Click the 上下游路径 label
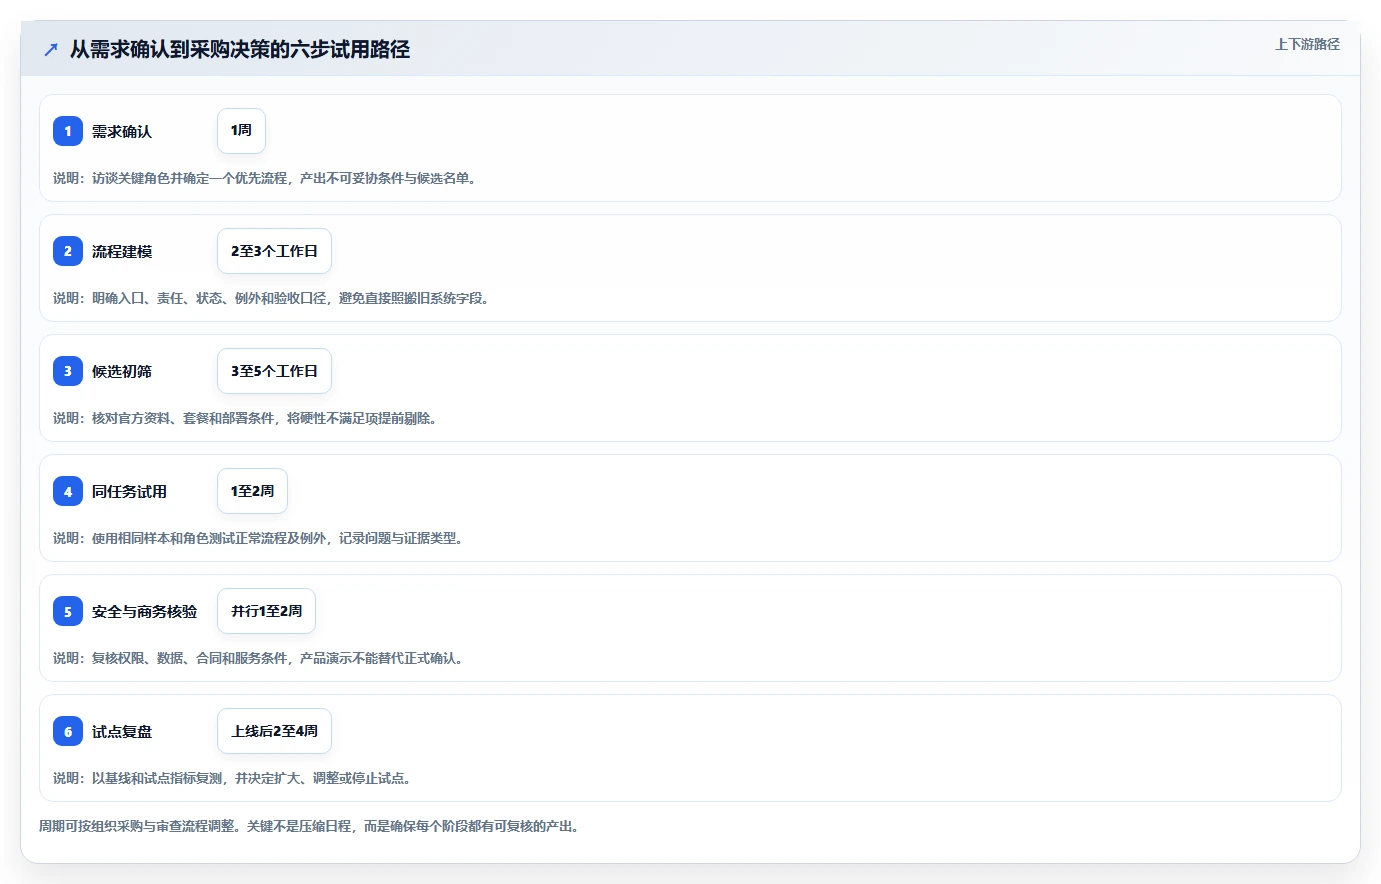Screen dimensions: 1381x884 tap(1307, 44)
